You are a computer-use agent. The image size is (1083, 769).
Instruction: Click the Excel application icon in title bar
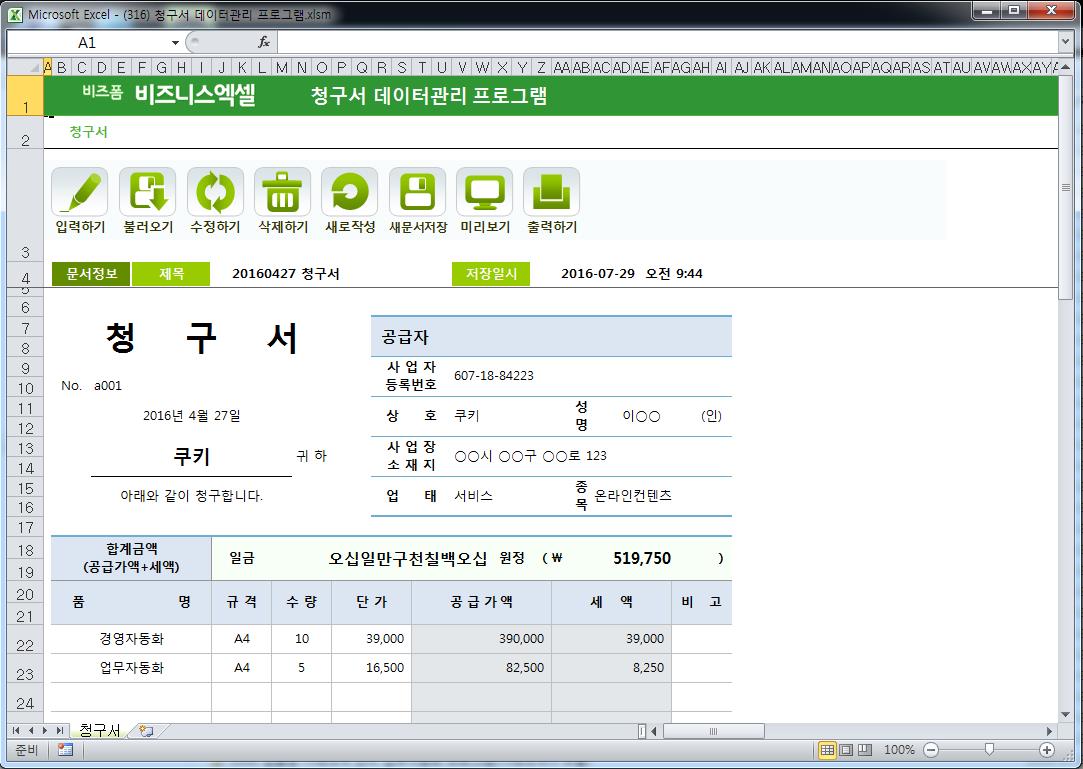15,14
